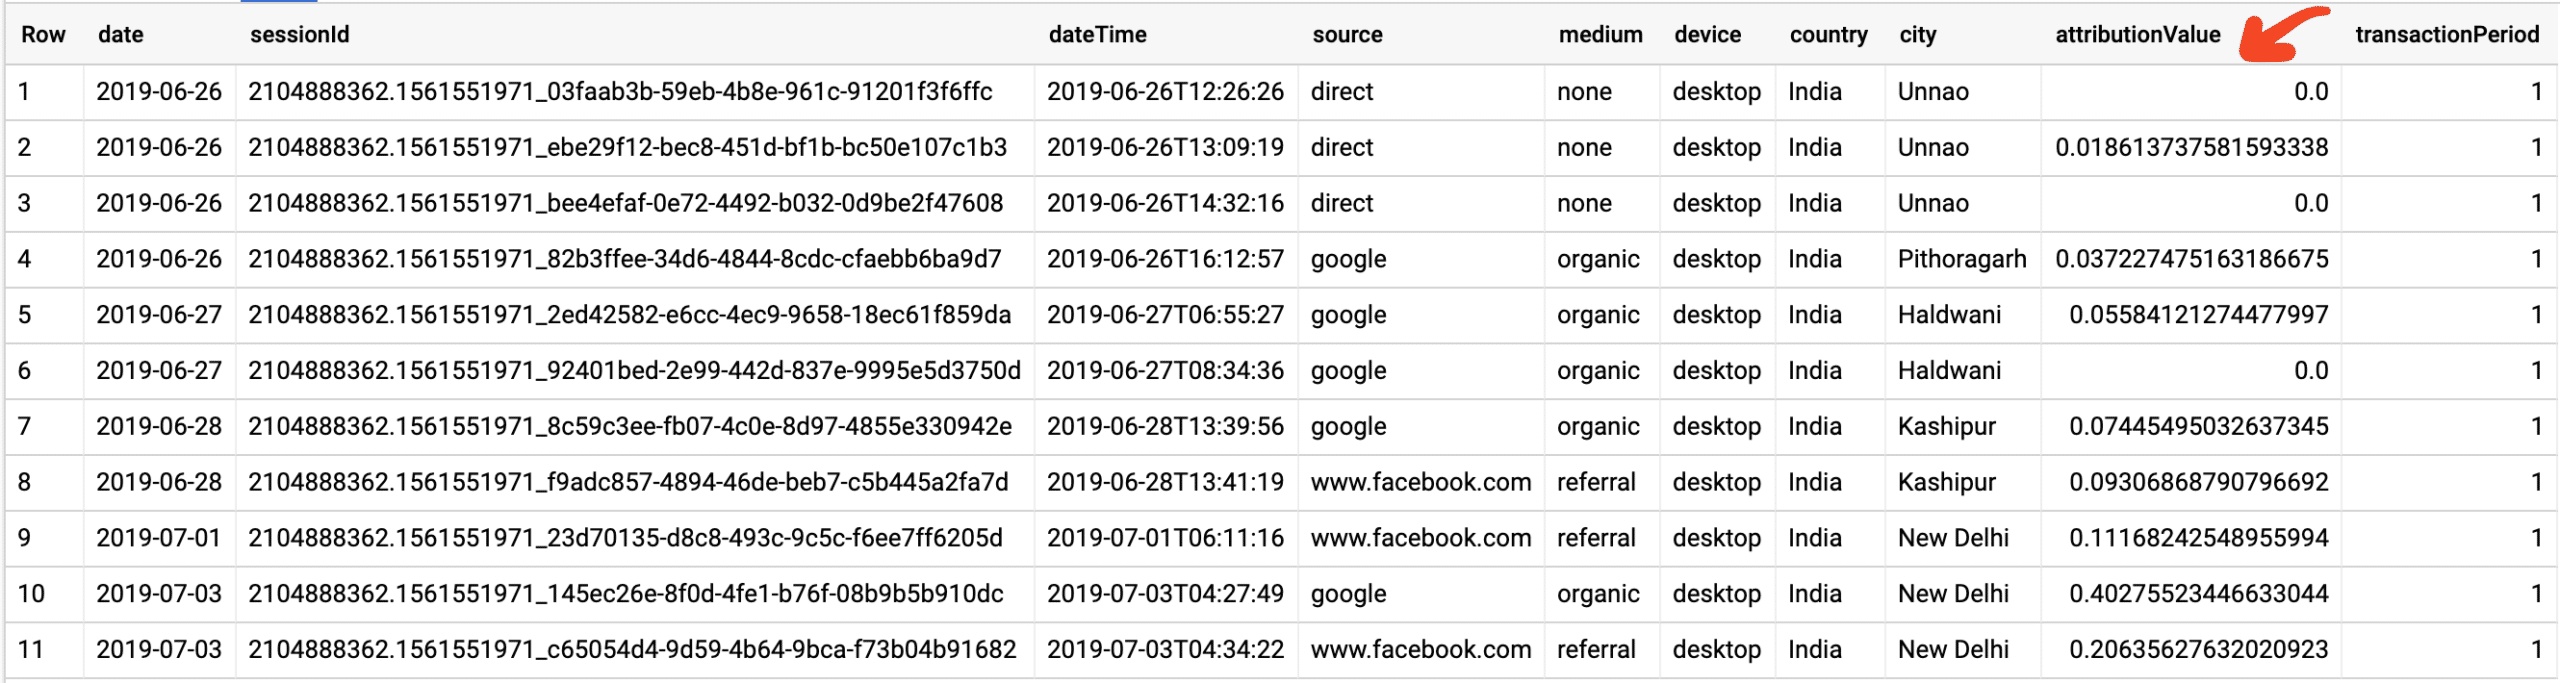
Task: Click the country column header
Action: tap(1828, 35)
